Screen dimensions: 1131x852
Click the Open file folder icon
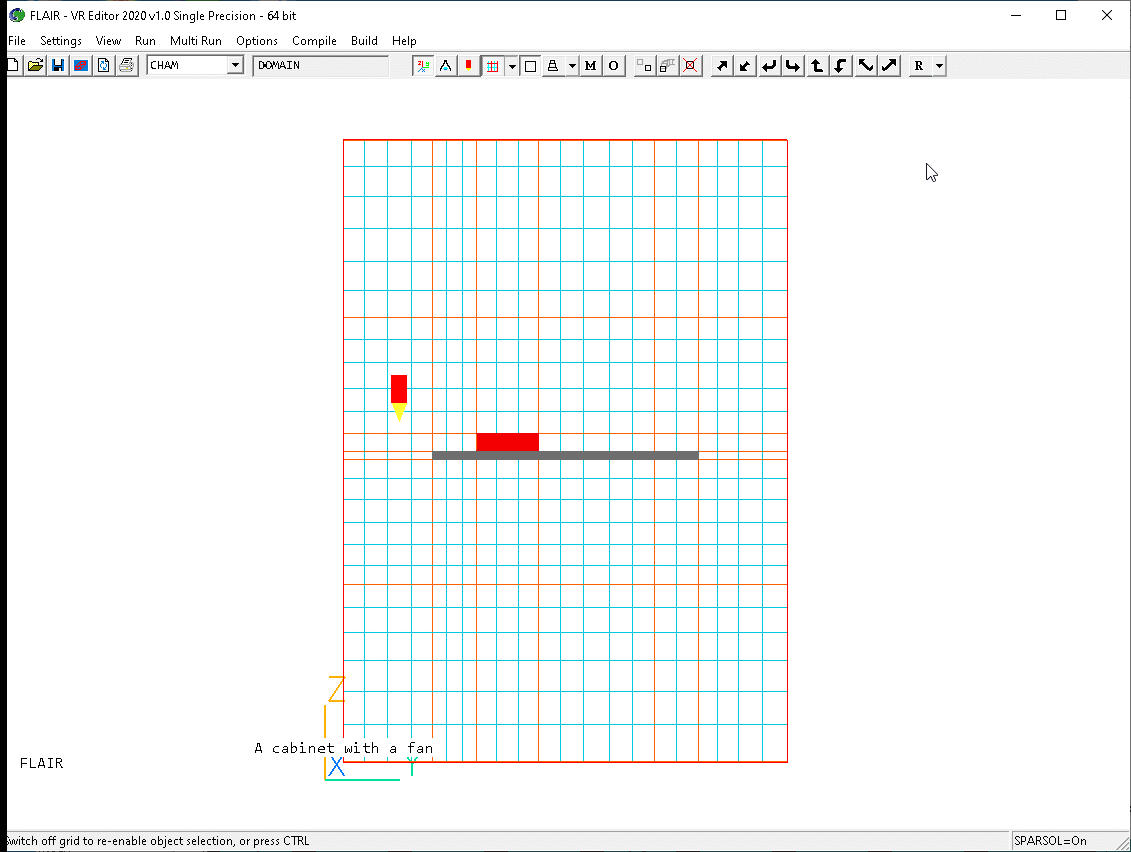pos(35,66)
